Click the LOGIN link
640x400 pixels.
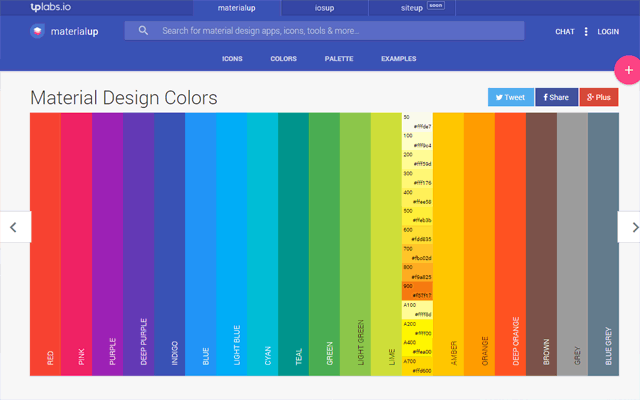pyautogui.click(x=608, y=32)
